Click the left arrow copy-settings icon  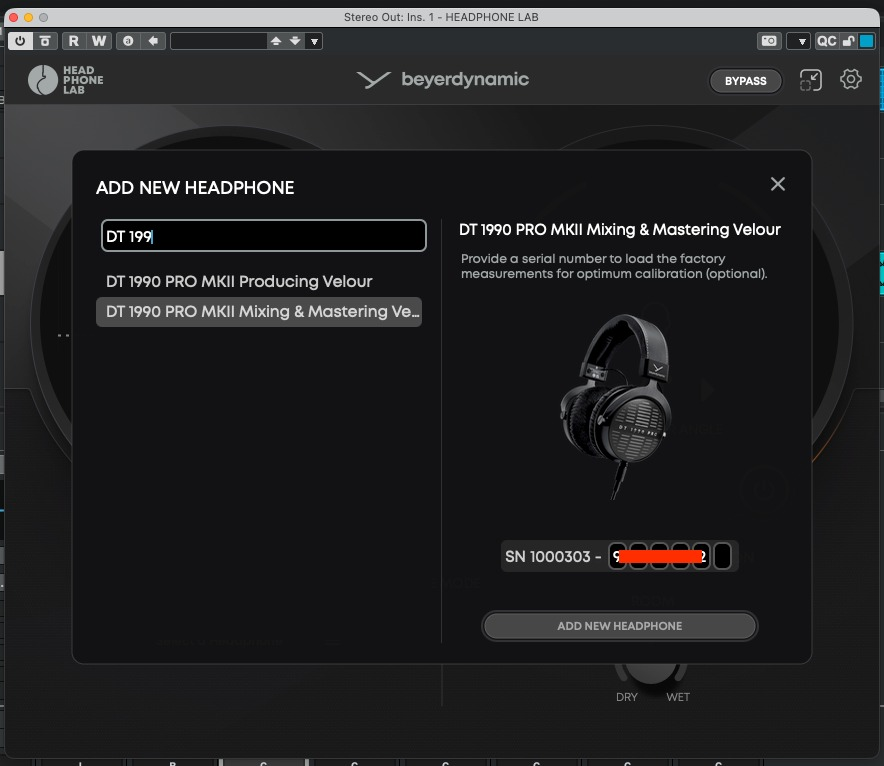click(153, 41)
